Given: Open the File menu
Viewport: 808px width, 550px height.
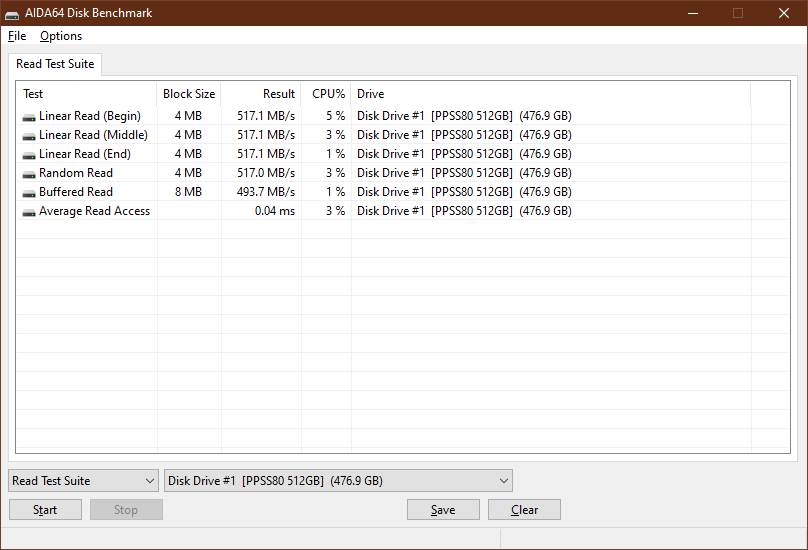Looking at the screenshot, I should [x=17, y=36].
